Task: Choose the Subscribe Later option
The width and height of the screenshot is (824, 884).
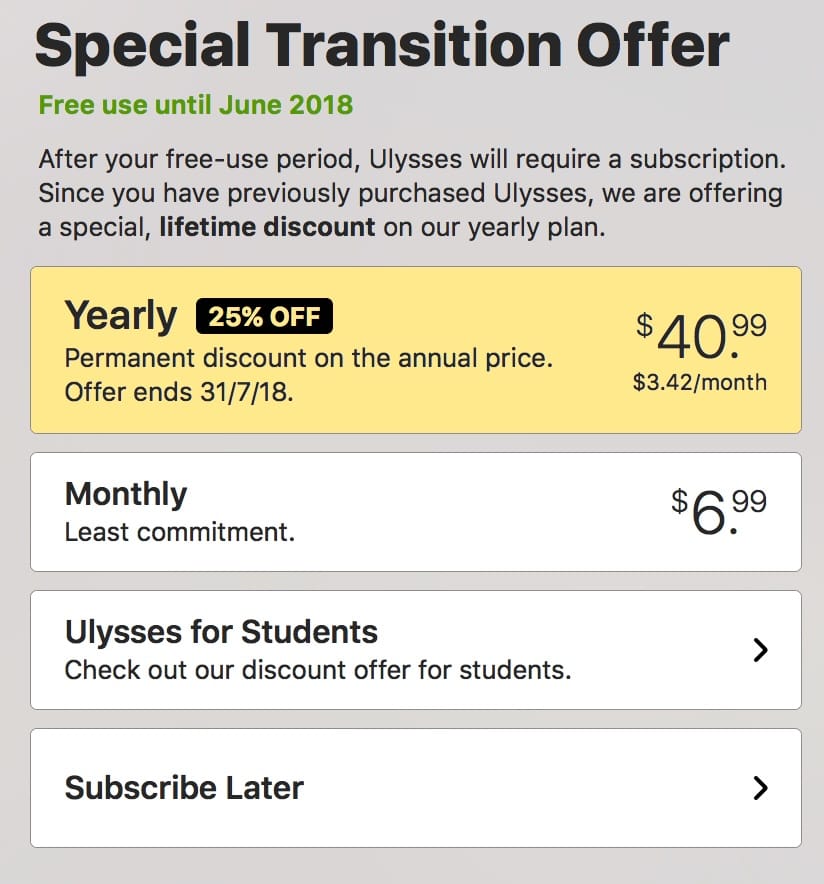Action: (x=184, y=787)
